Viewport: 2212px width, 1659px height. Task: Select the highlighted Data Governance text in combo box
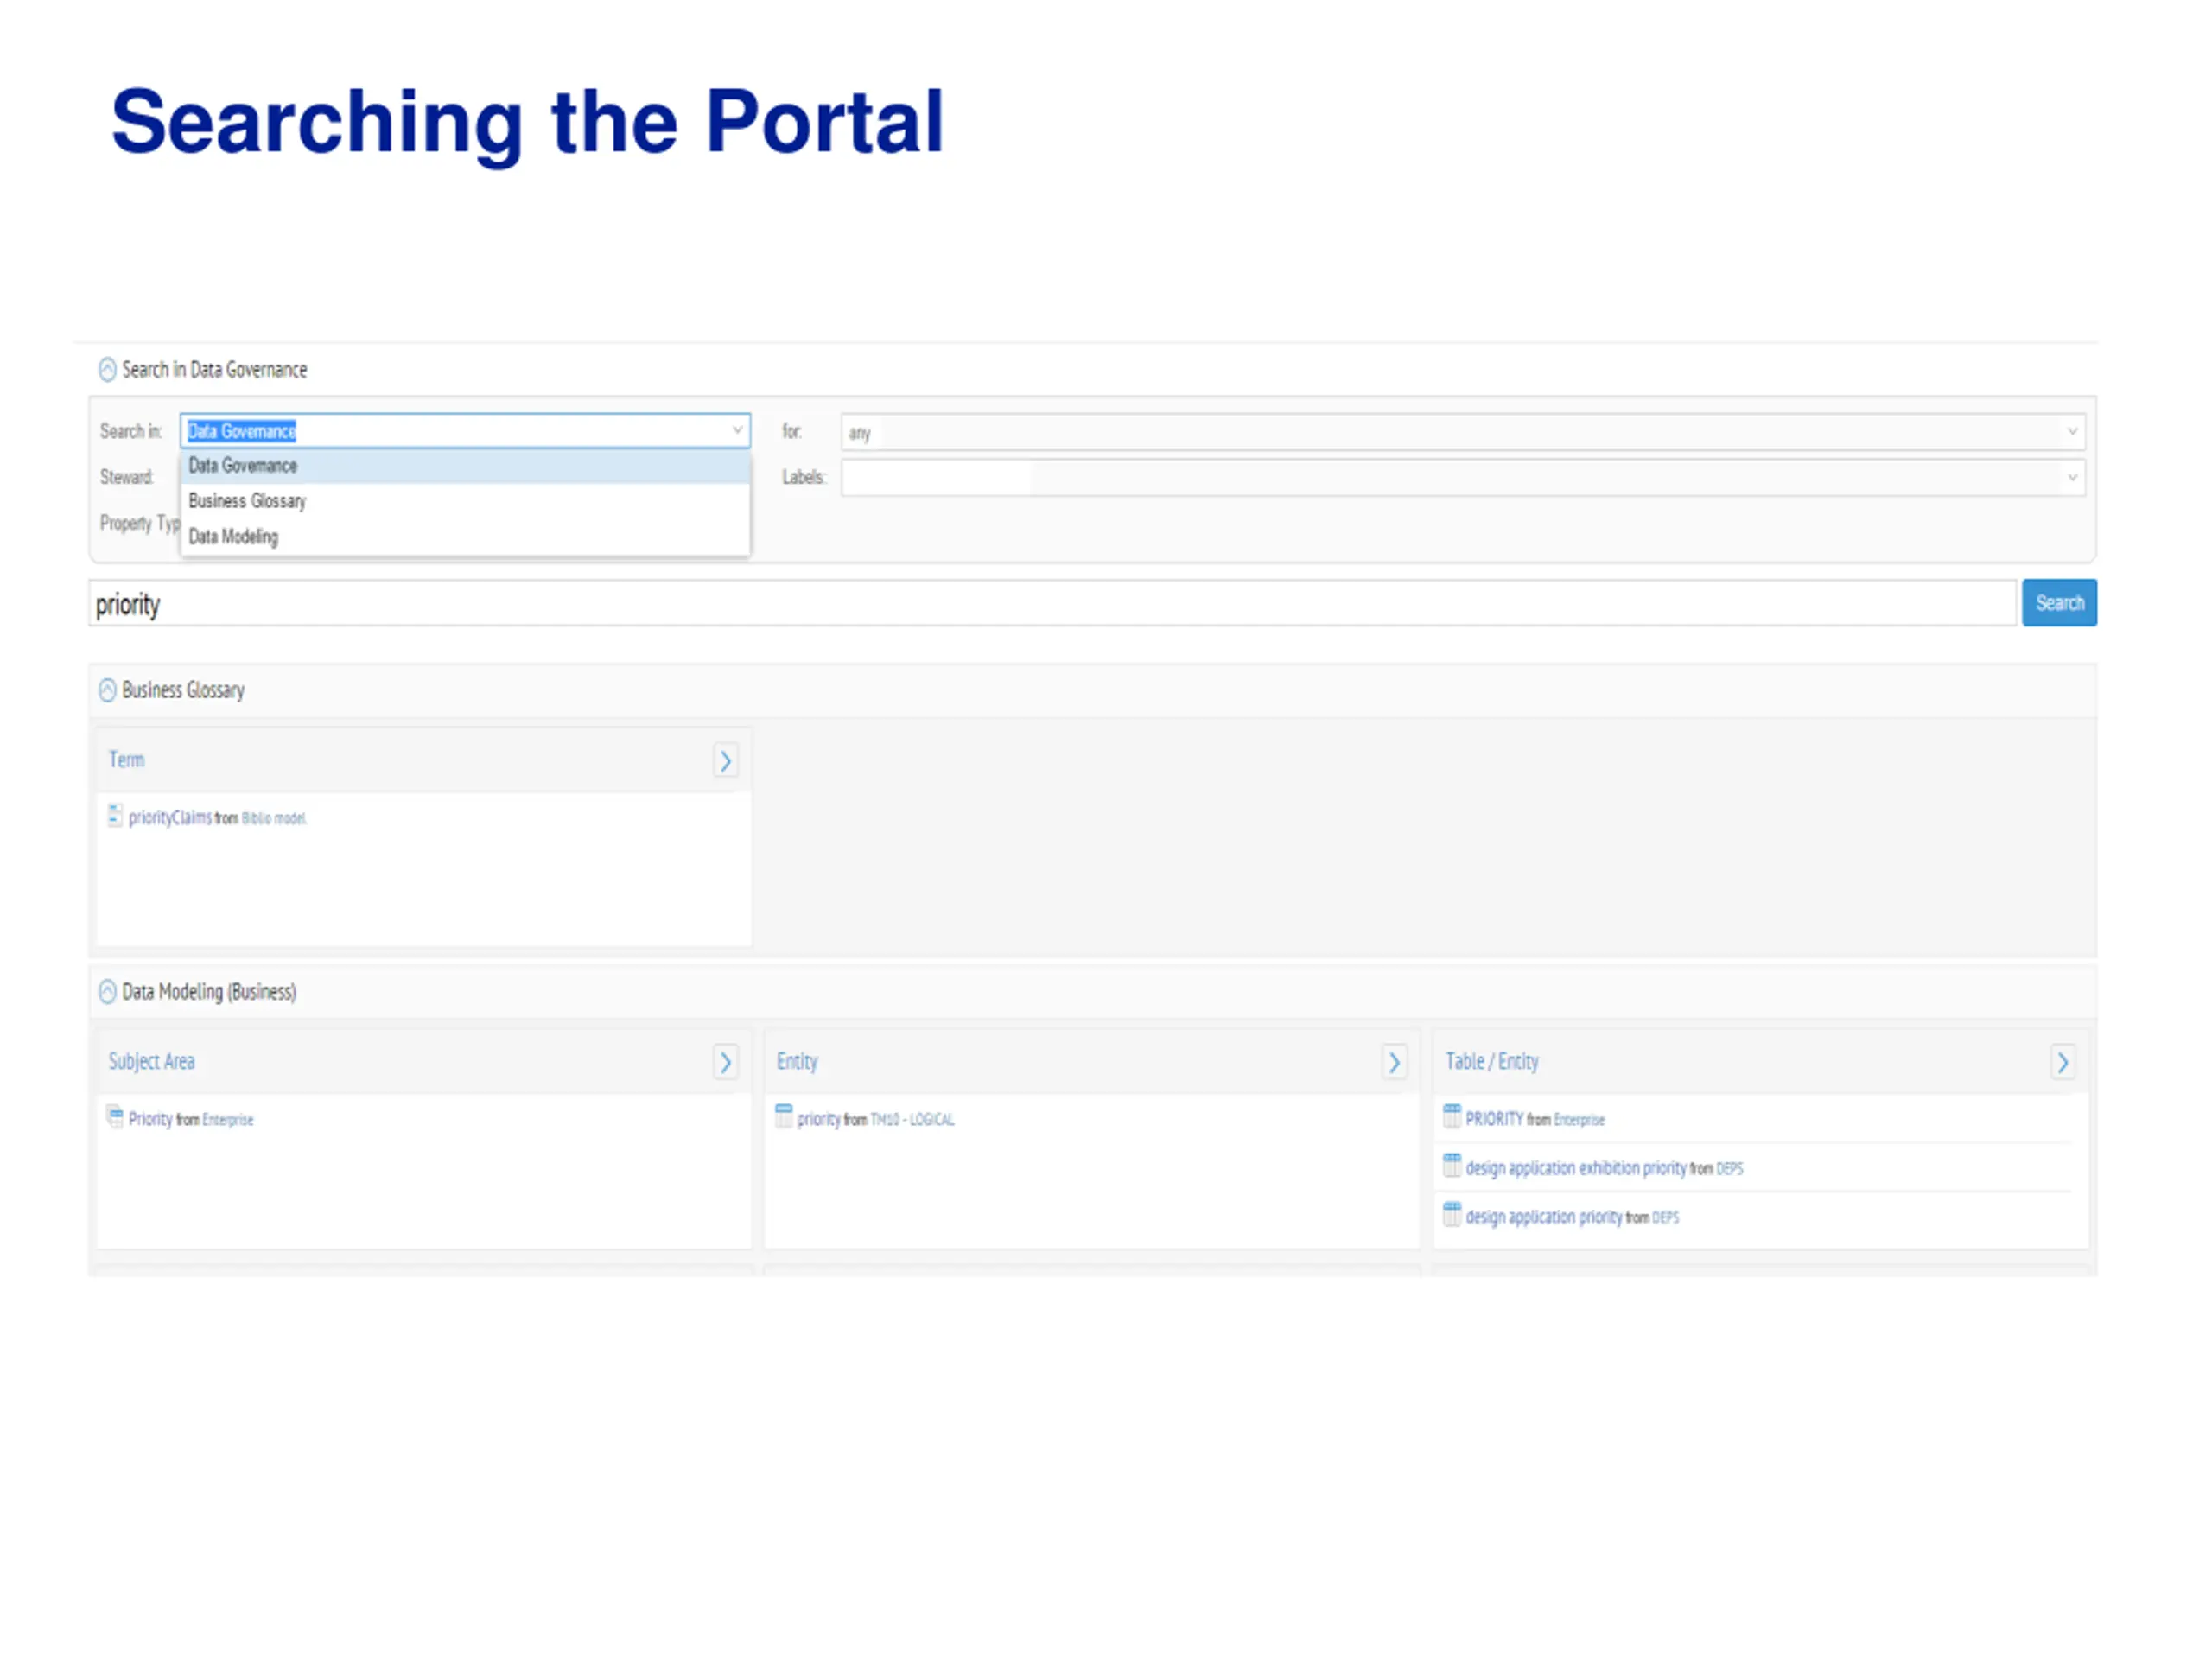pyautogui.click(x=242, y=431)
